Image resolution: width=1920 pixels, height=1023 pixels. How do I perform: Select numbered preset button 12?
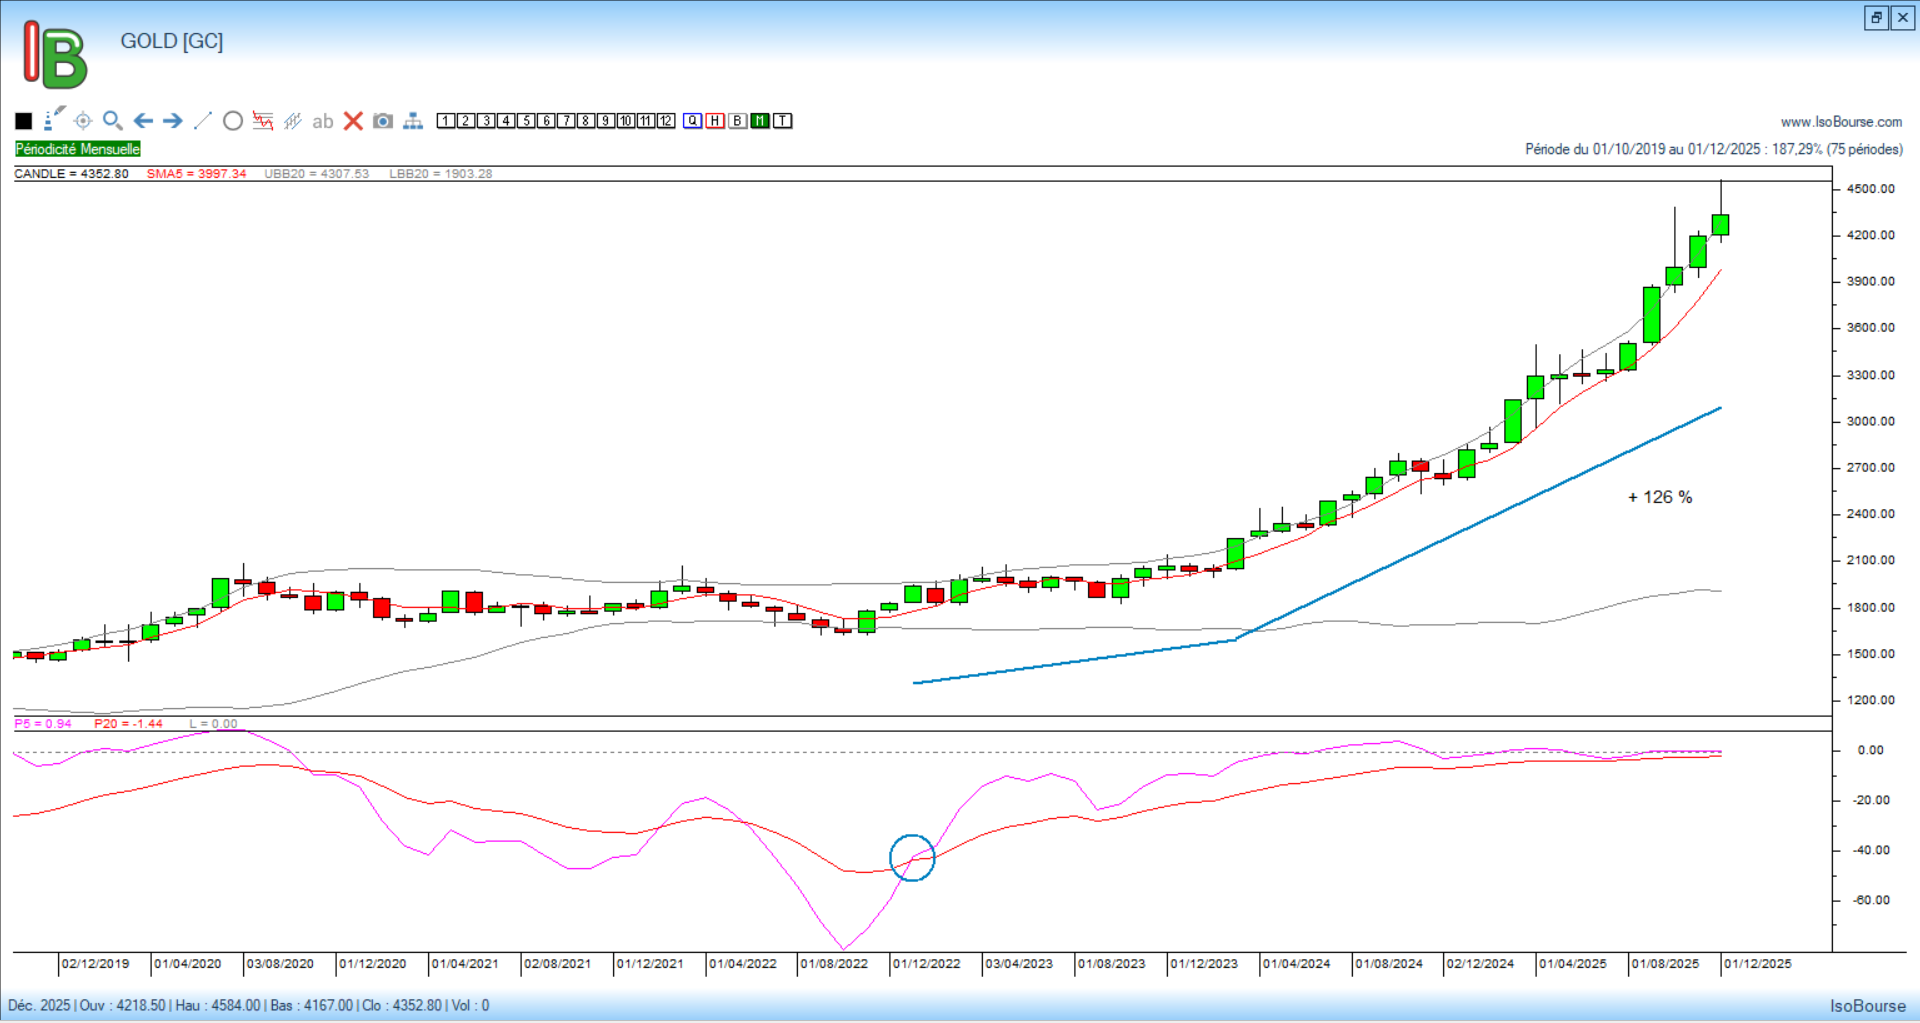[x=666, y=121]
